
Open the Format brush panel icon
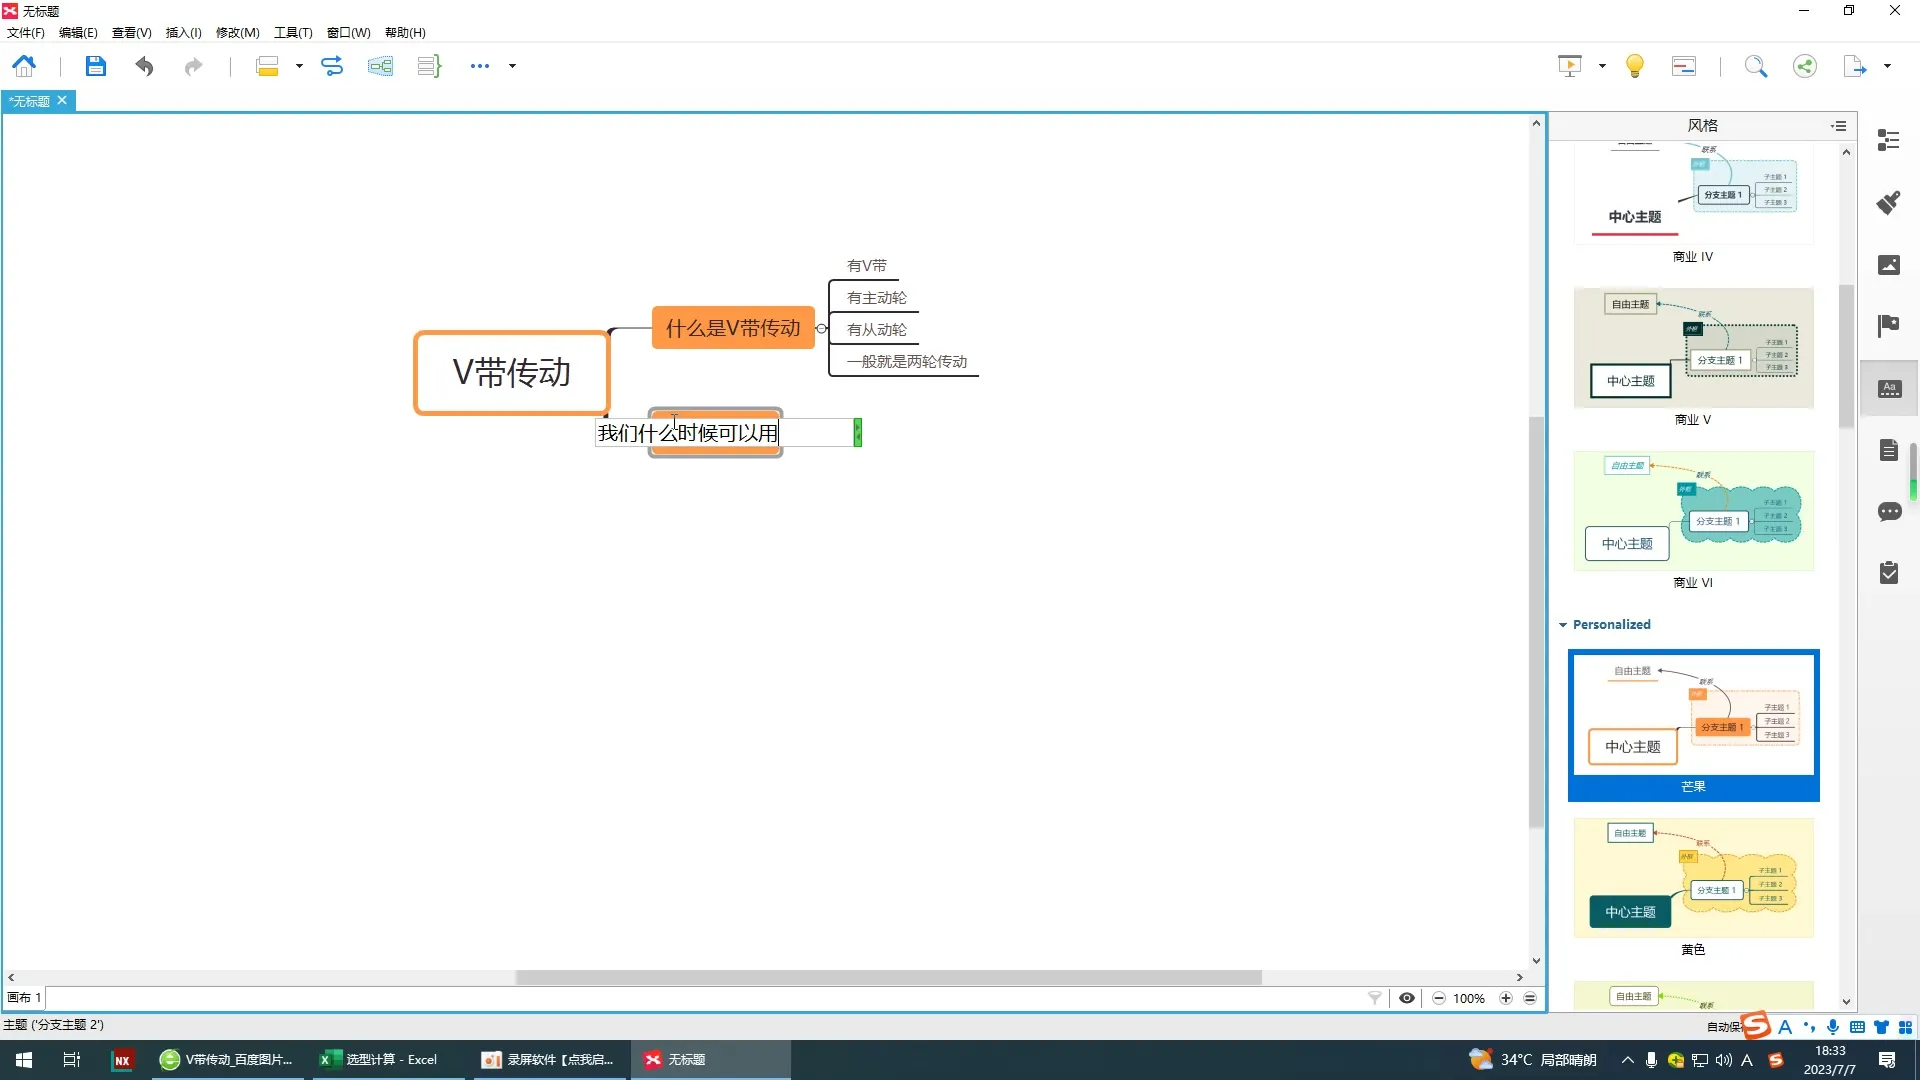[x=1888, y=202]
